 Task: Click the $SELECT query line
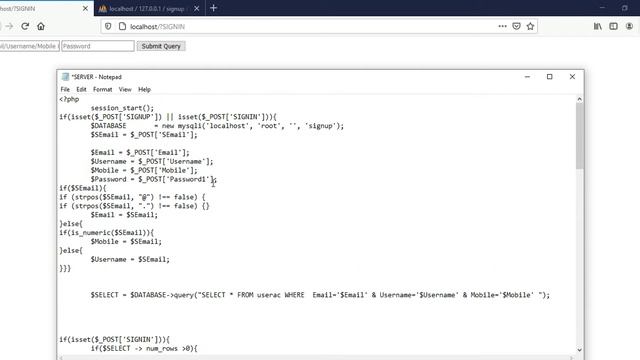[x=320, y=295]
